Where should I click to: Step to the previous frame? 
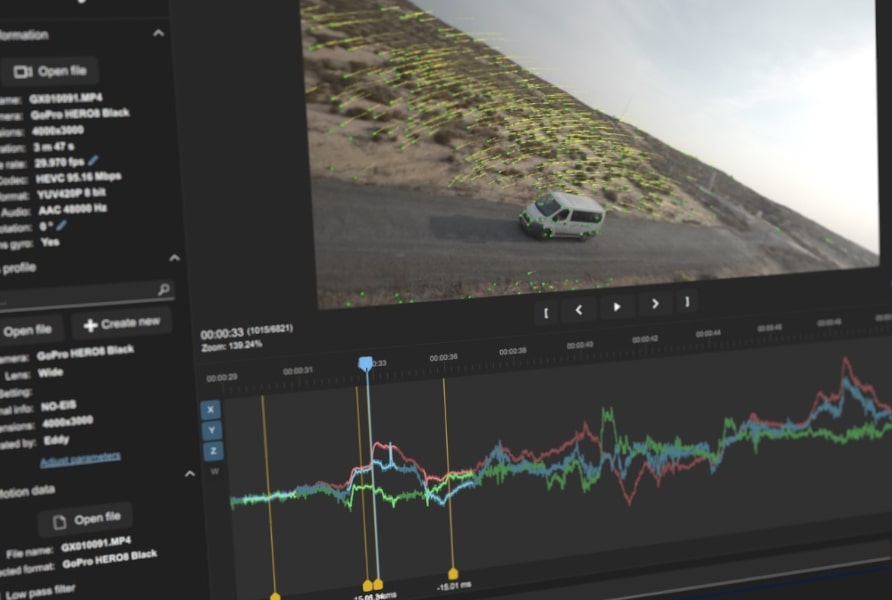579,311
